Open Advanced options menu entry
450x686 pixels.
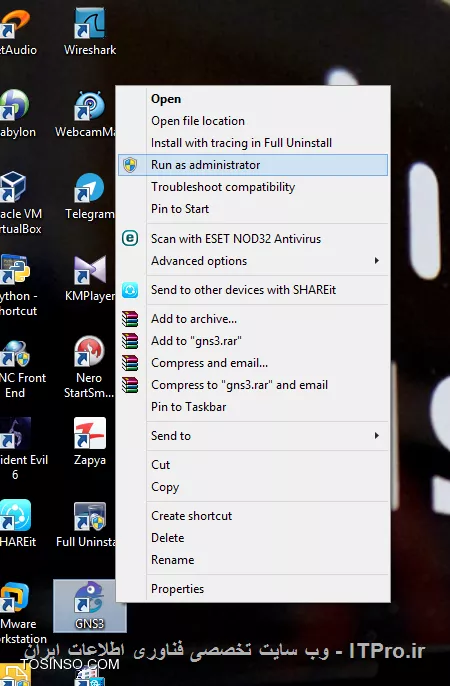coord(253,261)
